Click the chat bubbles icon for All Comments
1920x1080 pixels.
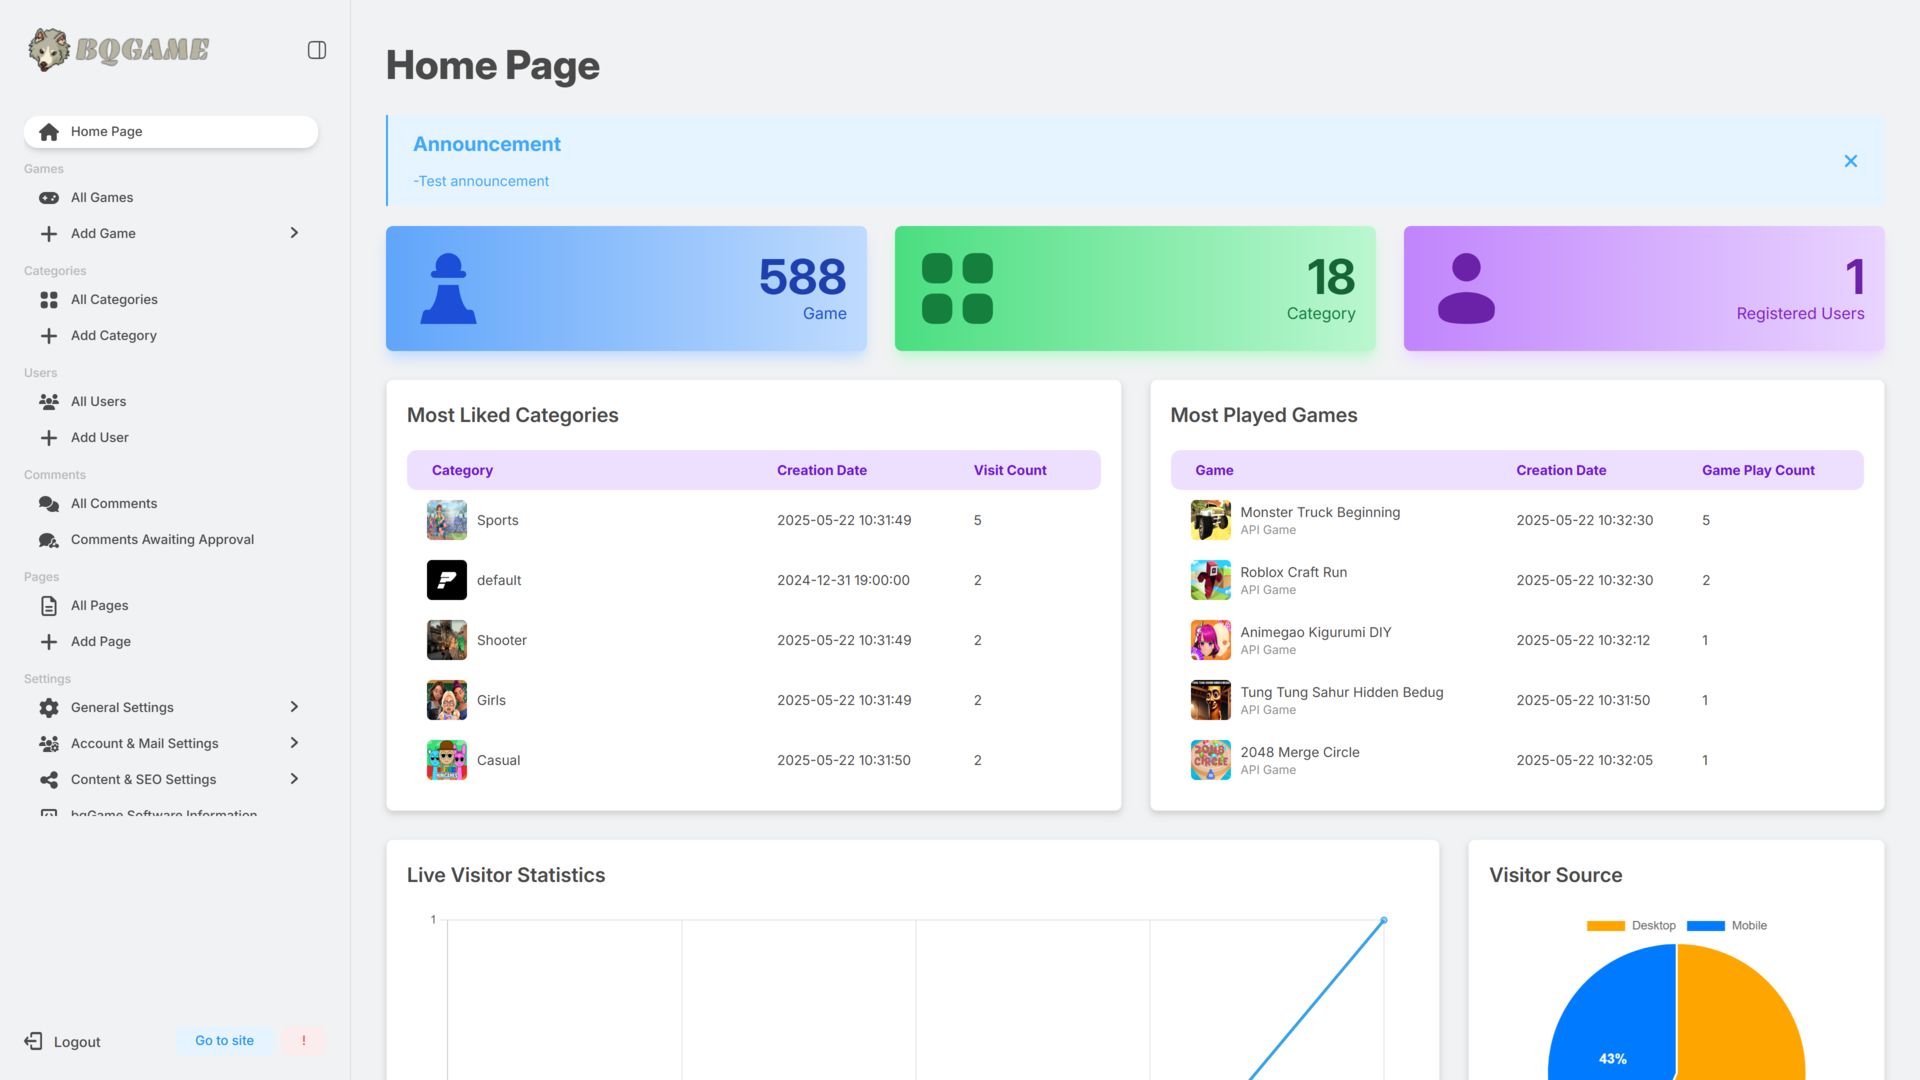point(49,504)
